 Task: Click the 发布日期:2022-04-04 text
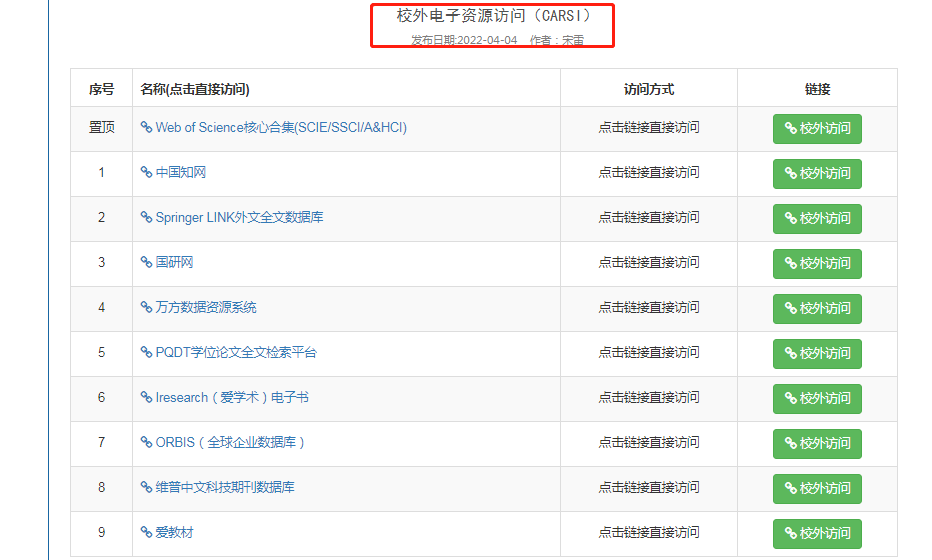(464, 40)
